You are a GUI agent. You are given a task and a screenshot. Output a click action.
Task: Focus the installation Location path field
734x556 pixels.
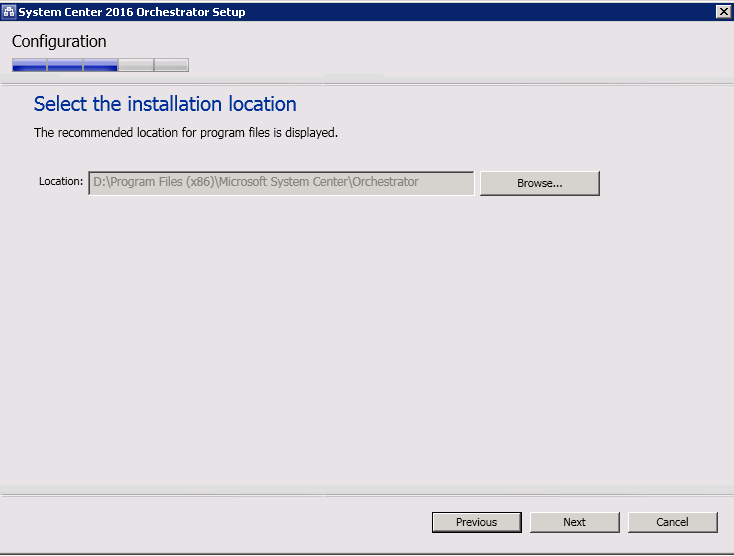coord(281,183)
